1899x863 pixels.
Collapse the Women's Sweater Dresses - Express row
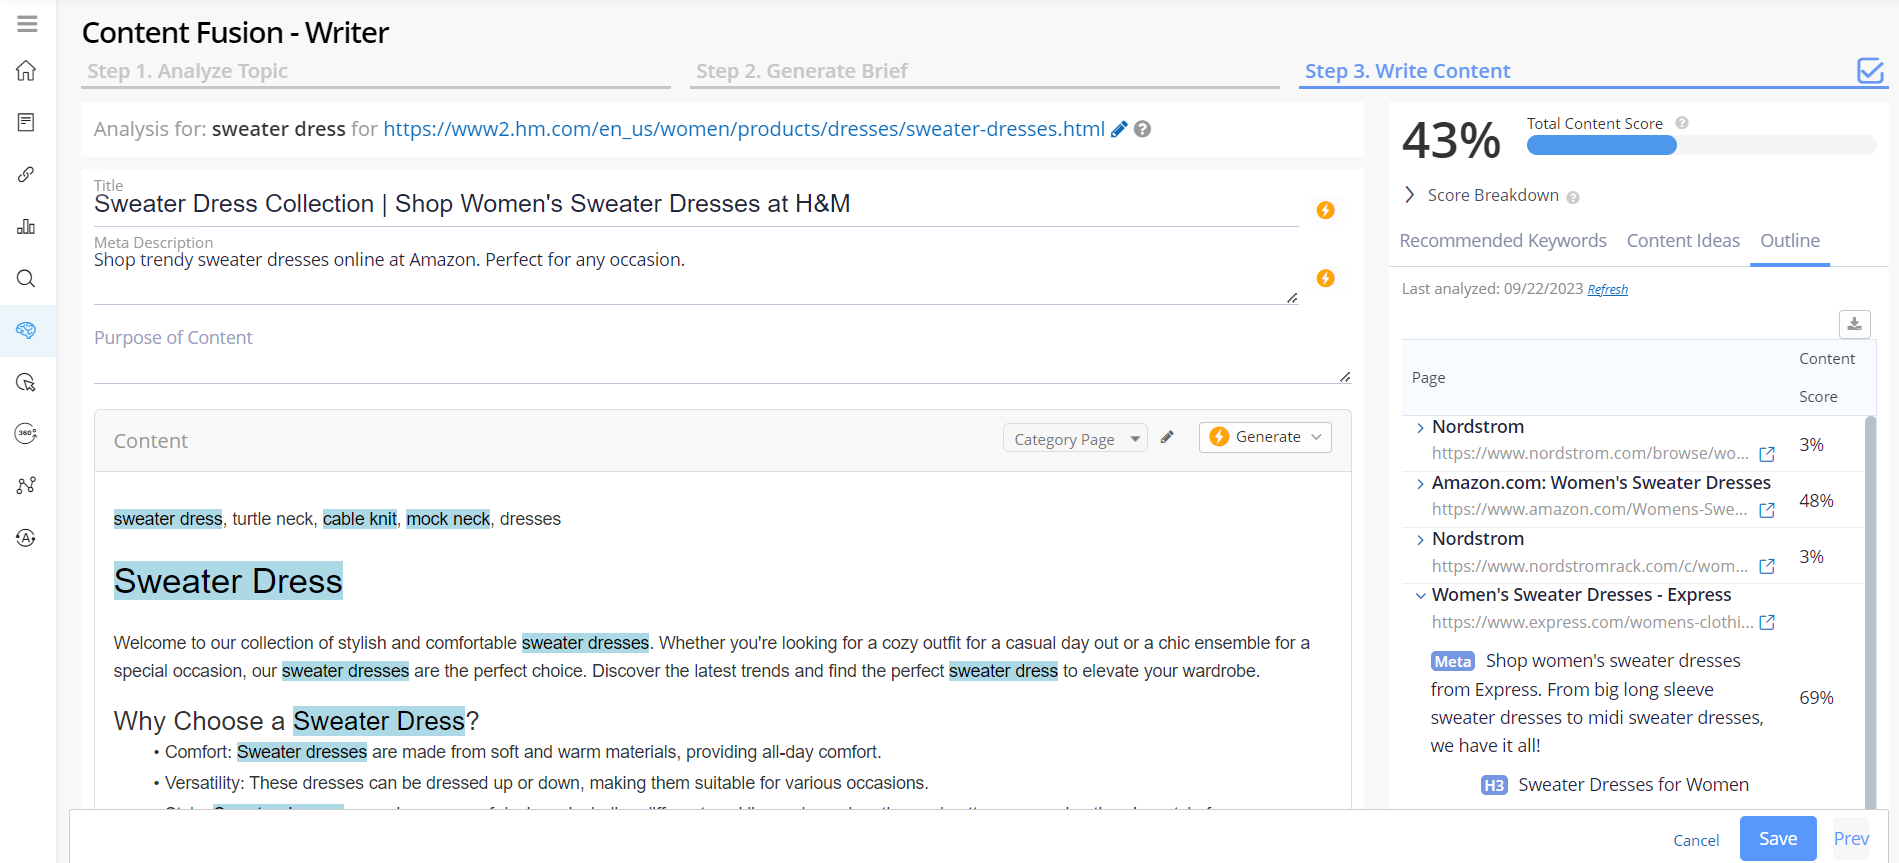[x=1420, y=595]
